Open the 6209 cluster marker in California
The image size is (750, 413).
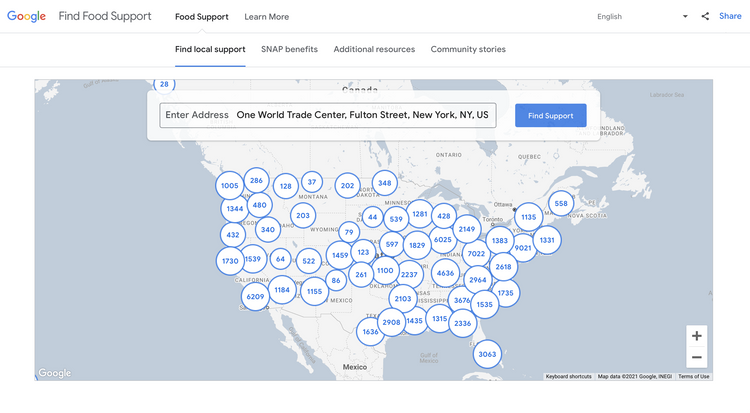(x=255, y=297)
